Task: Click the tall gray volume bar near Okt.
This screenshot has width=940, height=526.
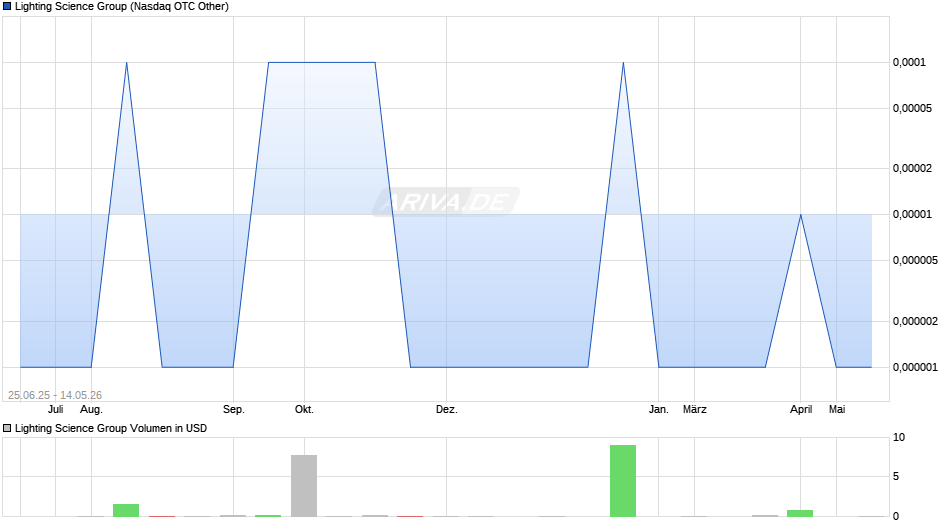Action: (304, 486)
